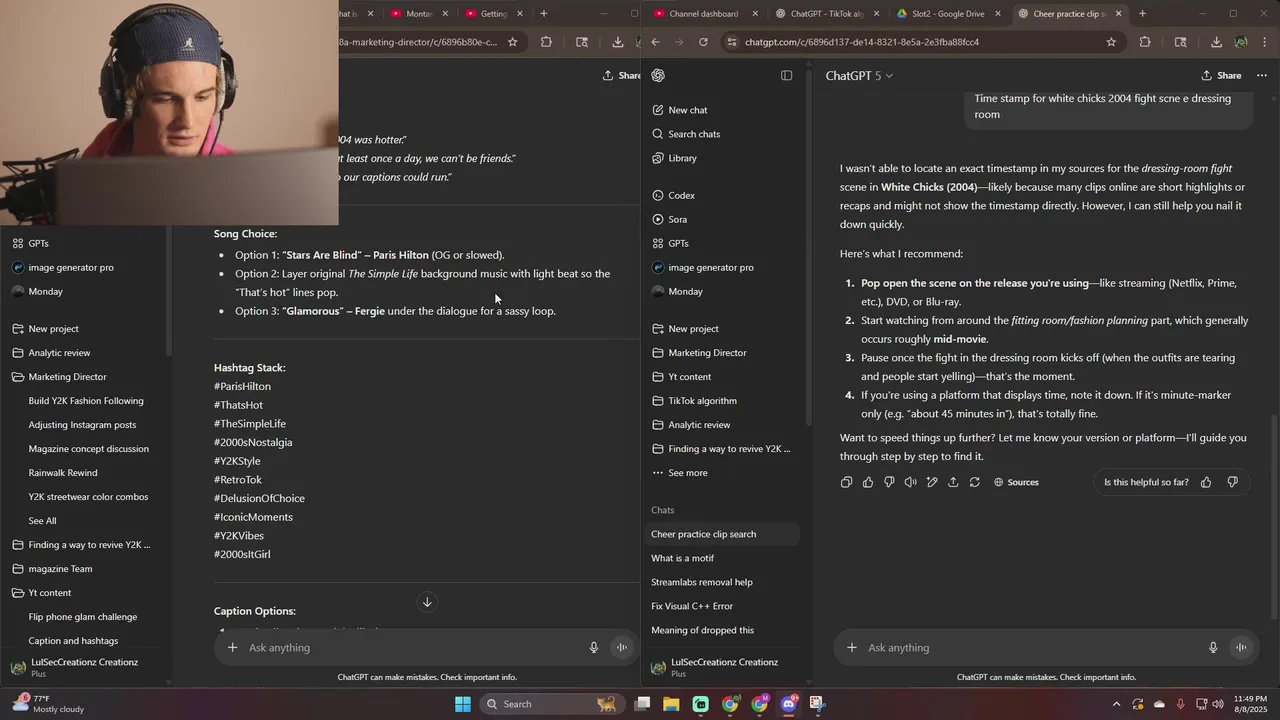1280x720 pixels.
Task: Open Sources for the response
Action: point(1016,482)
